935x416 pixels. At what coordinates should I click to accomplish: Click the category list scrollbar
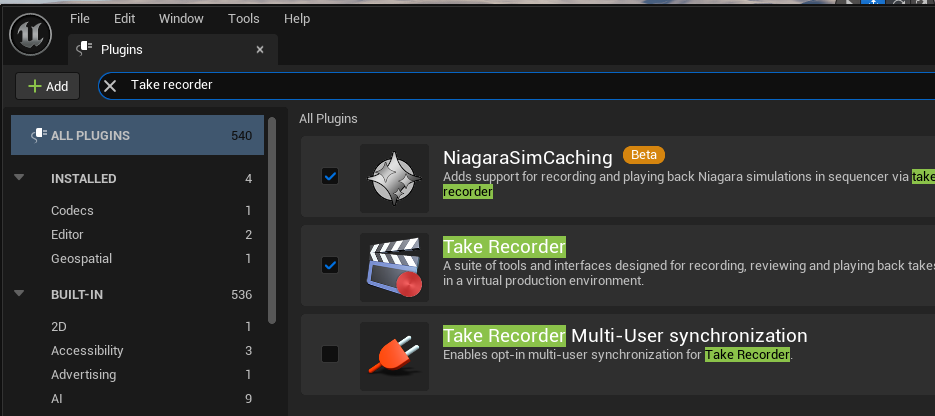click(x=272, y=221)
